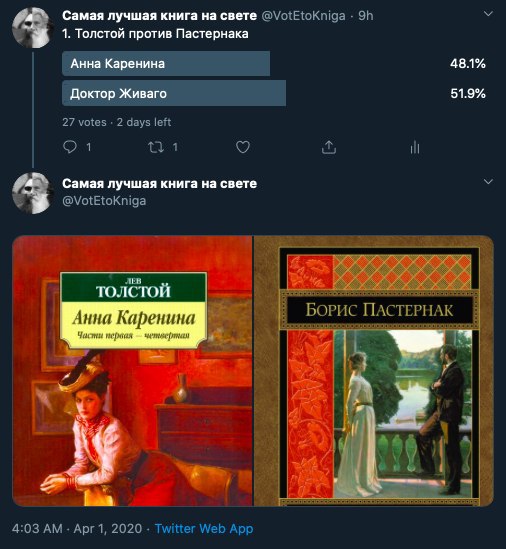Viewport: 506px width, 549px height.
Task: View tweet analytics bar chart icon
Action: pos(415,147)
